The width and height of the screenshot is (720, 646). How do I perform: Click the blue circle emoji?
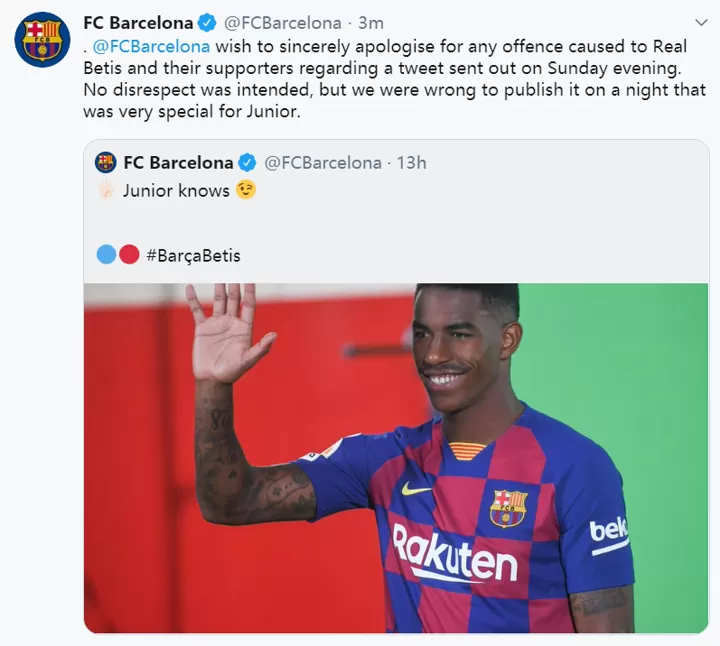(106, 255)
